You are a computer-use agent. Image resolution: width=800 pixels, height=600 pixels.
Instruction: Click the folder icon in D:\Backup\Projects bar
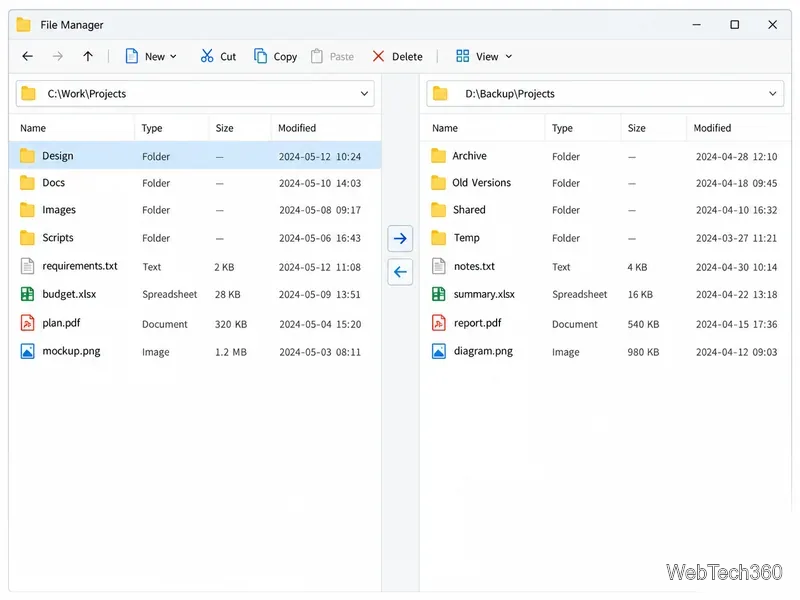click(440, 93)
